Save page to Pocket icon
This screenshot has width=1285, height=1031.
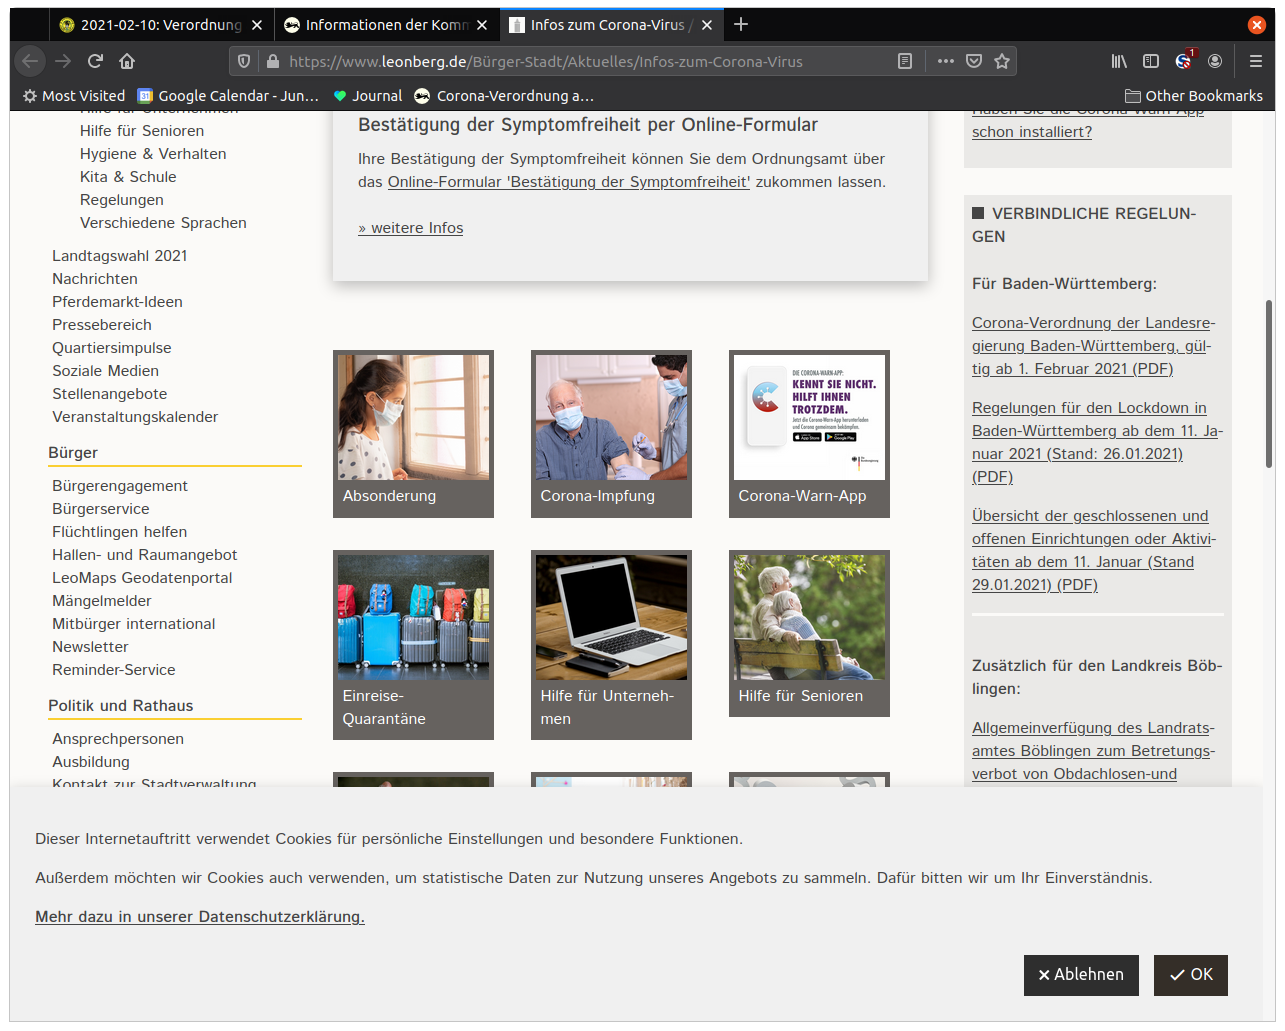[x=974, y=61]
